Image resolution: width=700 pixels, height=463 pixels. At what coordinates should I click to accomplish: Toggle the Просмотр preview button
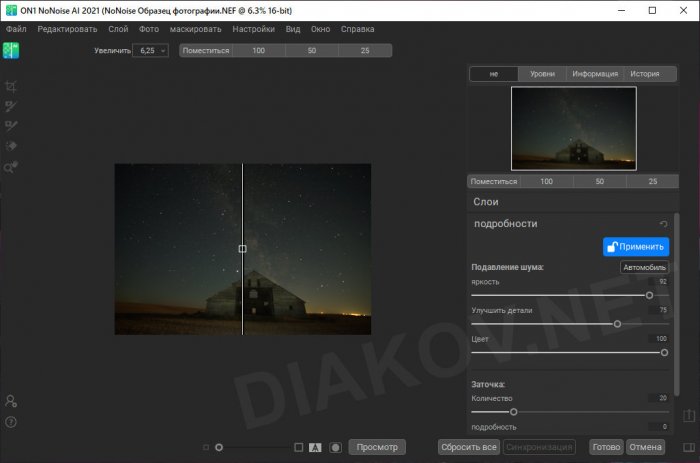tap(378, 447)
